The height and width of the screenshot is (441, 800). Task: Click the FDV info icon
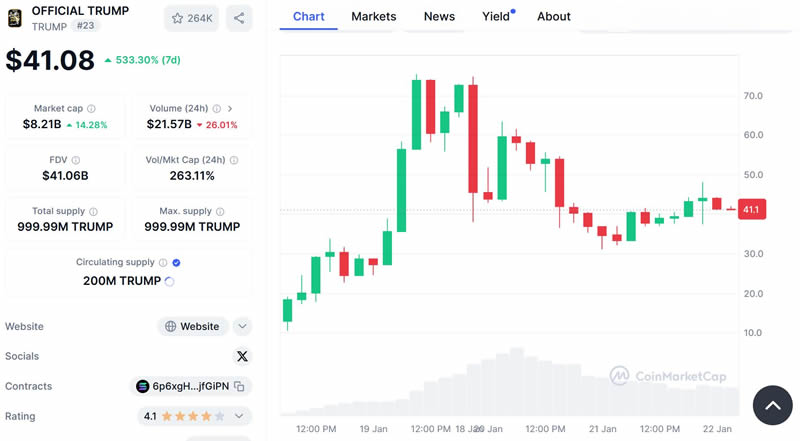(x=76, y=160)
